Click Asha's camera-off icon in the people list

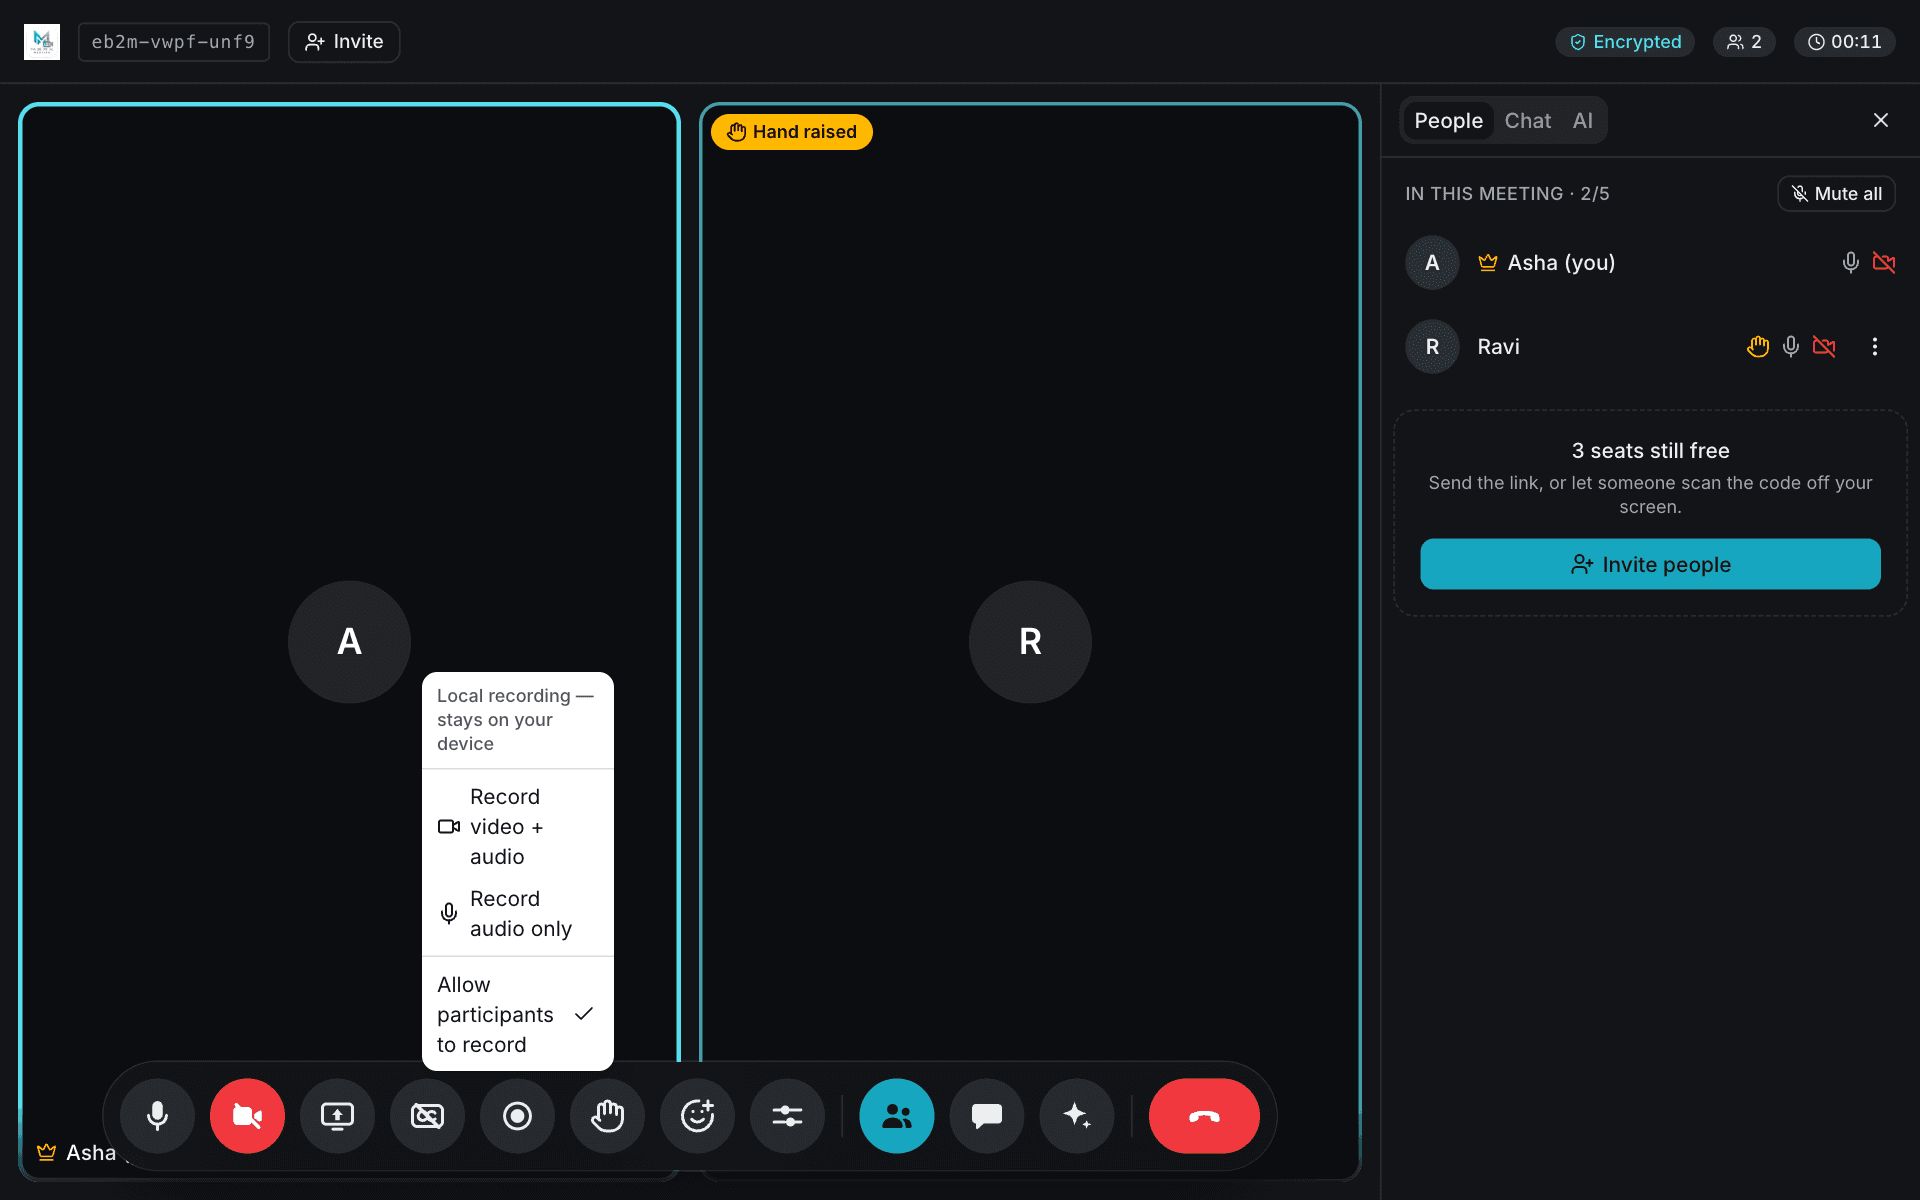[1884, 263]
